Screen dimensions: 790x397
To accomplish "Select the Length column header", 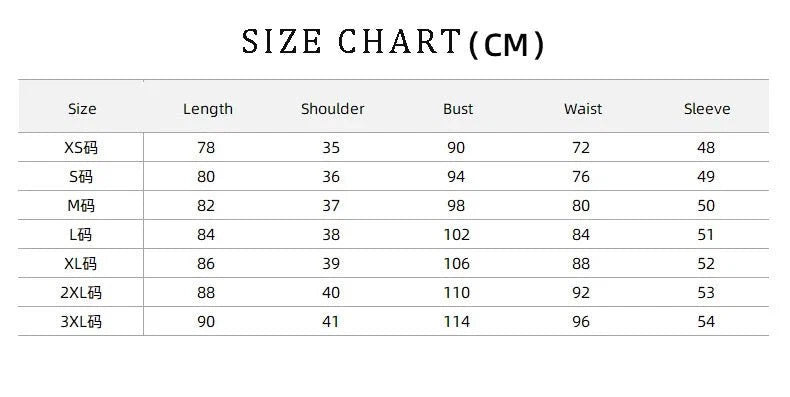I will pos(208,109).
